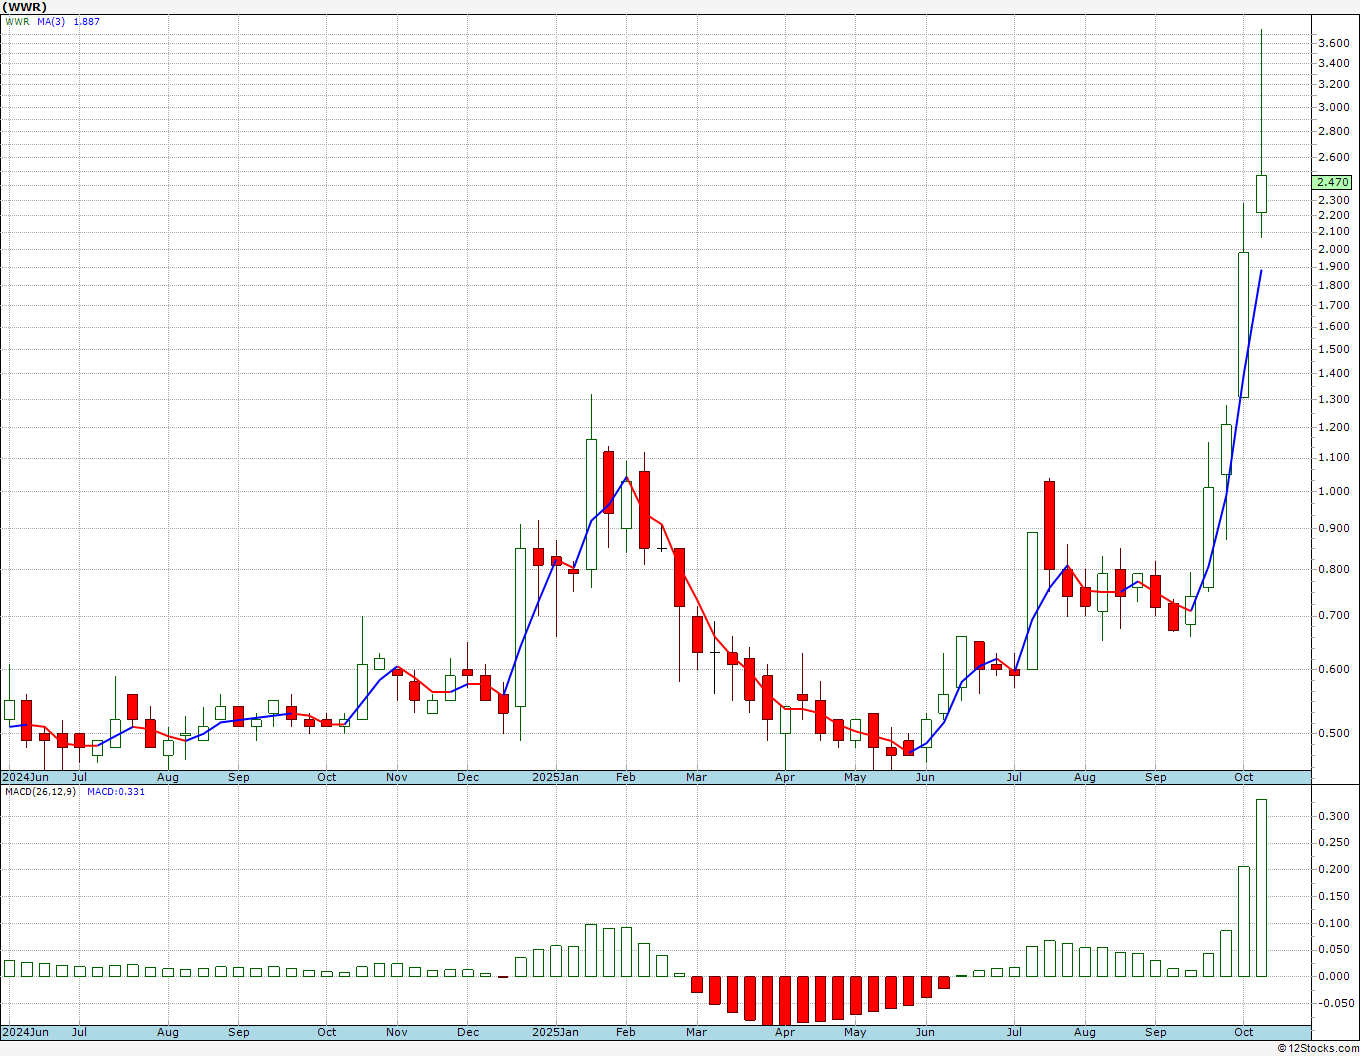Click the (WWR) ticker title
1360x1056 pixels.
24,7
